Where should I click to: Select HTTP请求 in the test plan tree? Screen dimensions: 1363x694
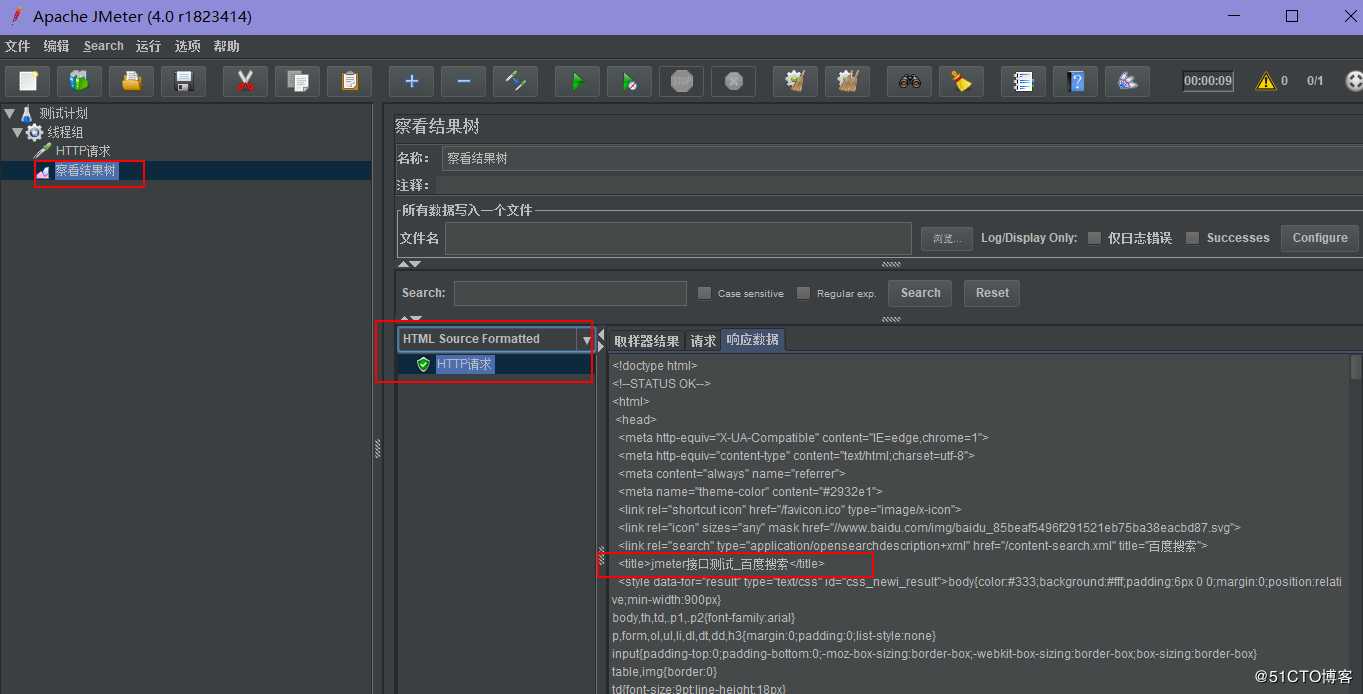point(83,151)
